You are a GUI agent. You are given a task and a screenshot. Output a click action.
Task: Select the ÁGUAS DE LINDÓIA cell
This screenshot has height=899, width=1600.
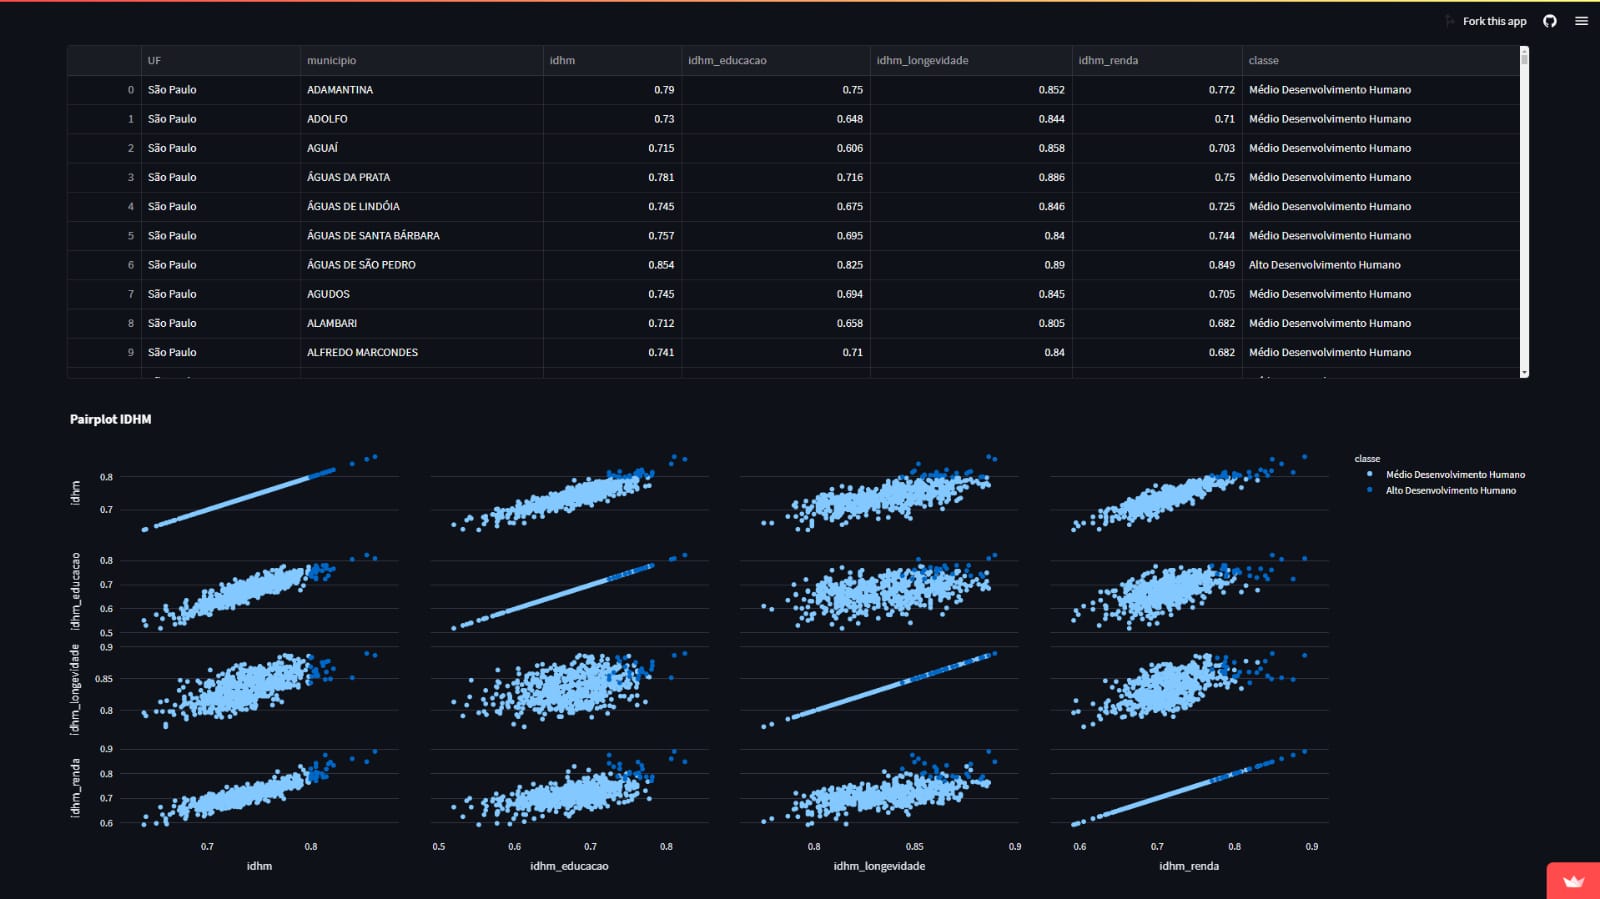click(421, 206)
